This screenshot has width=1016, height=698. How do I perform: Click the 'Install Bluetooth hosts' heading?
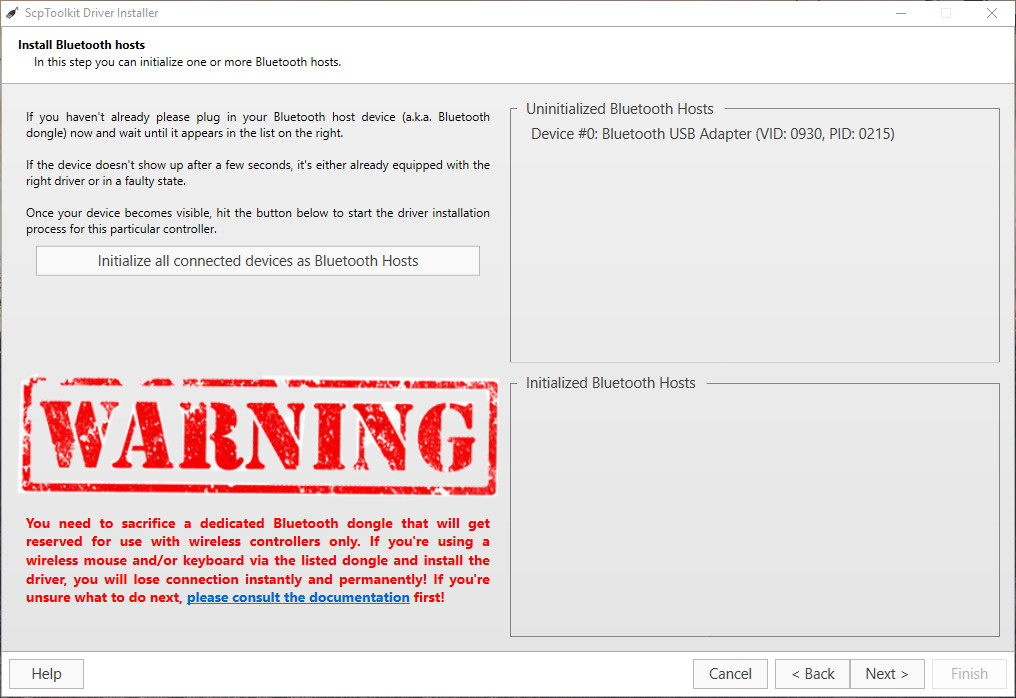click(82, 45)
